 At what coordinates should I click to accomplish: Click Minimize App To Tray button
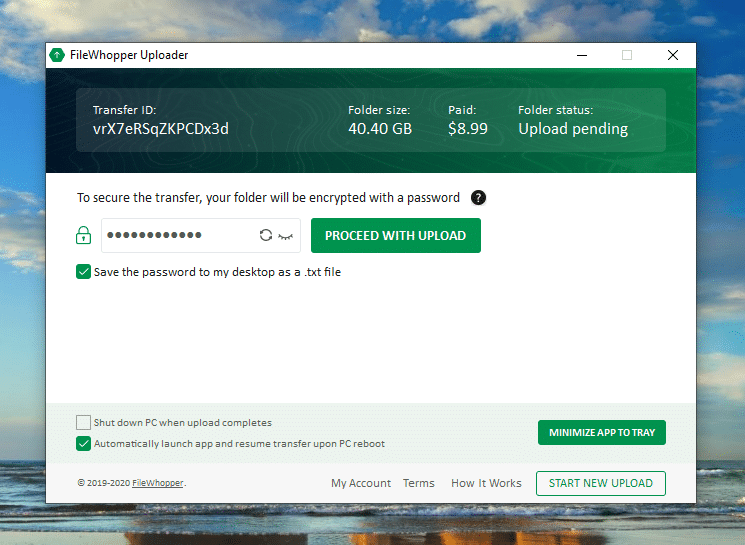(602, 432)
